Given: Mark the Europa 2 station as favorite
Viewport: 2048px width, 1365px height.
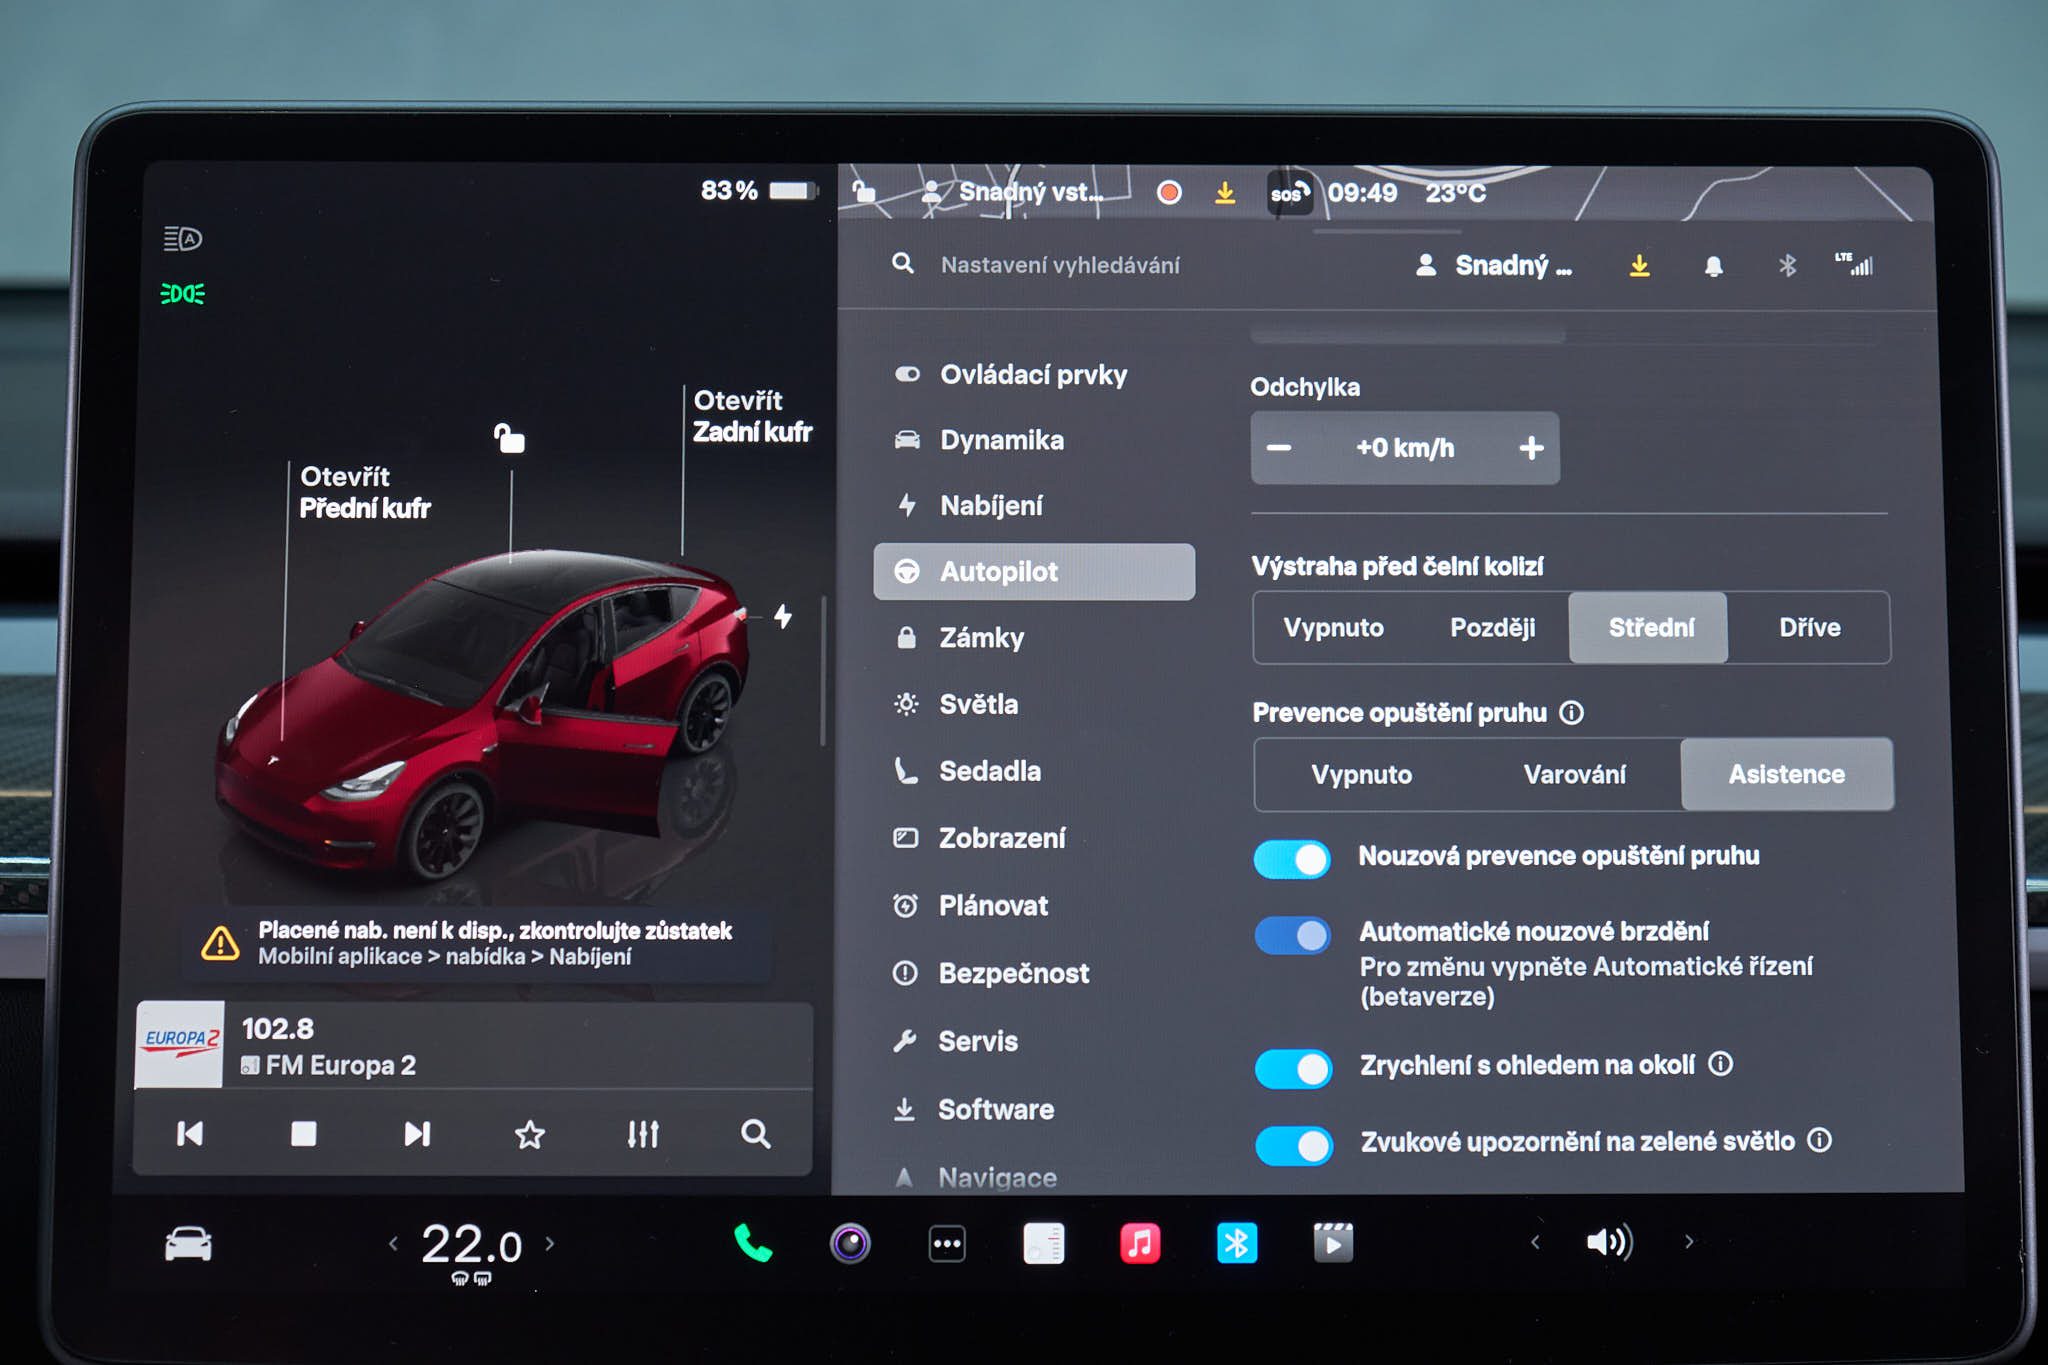Looking at the screenshot, I should (x=529, y=1134).
